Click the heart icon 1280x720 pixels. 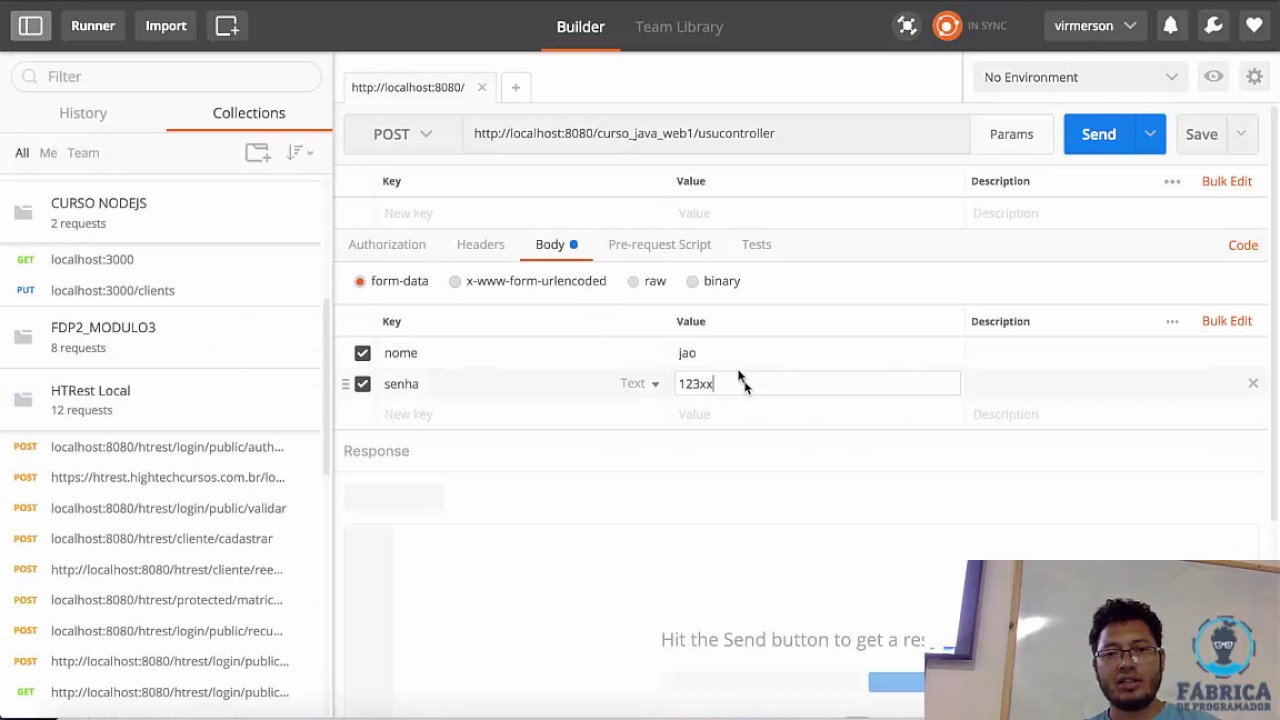pyautogui.click(x=1254, y=26)
